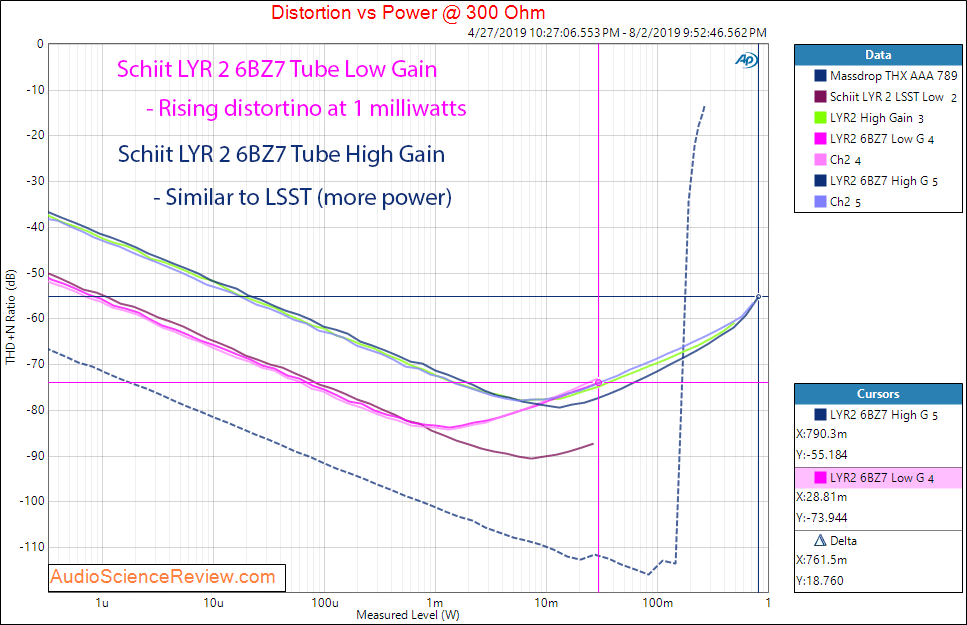Select highlighted LYR2 6BZ7 Low G cursor row
The image size is (967, 625).
tap(878, 478)
